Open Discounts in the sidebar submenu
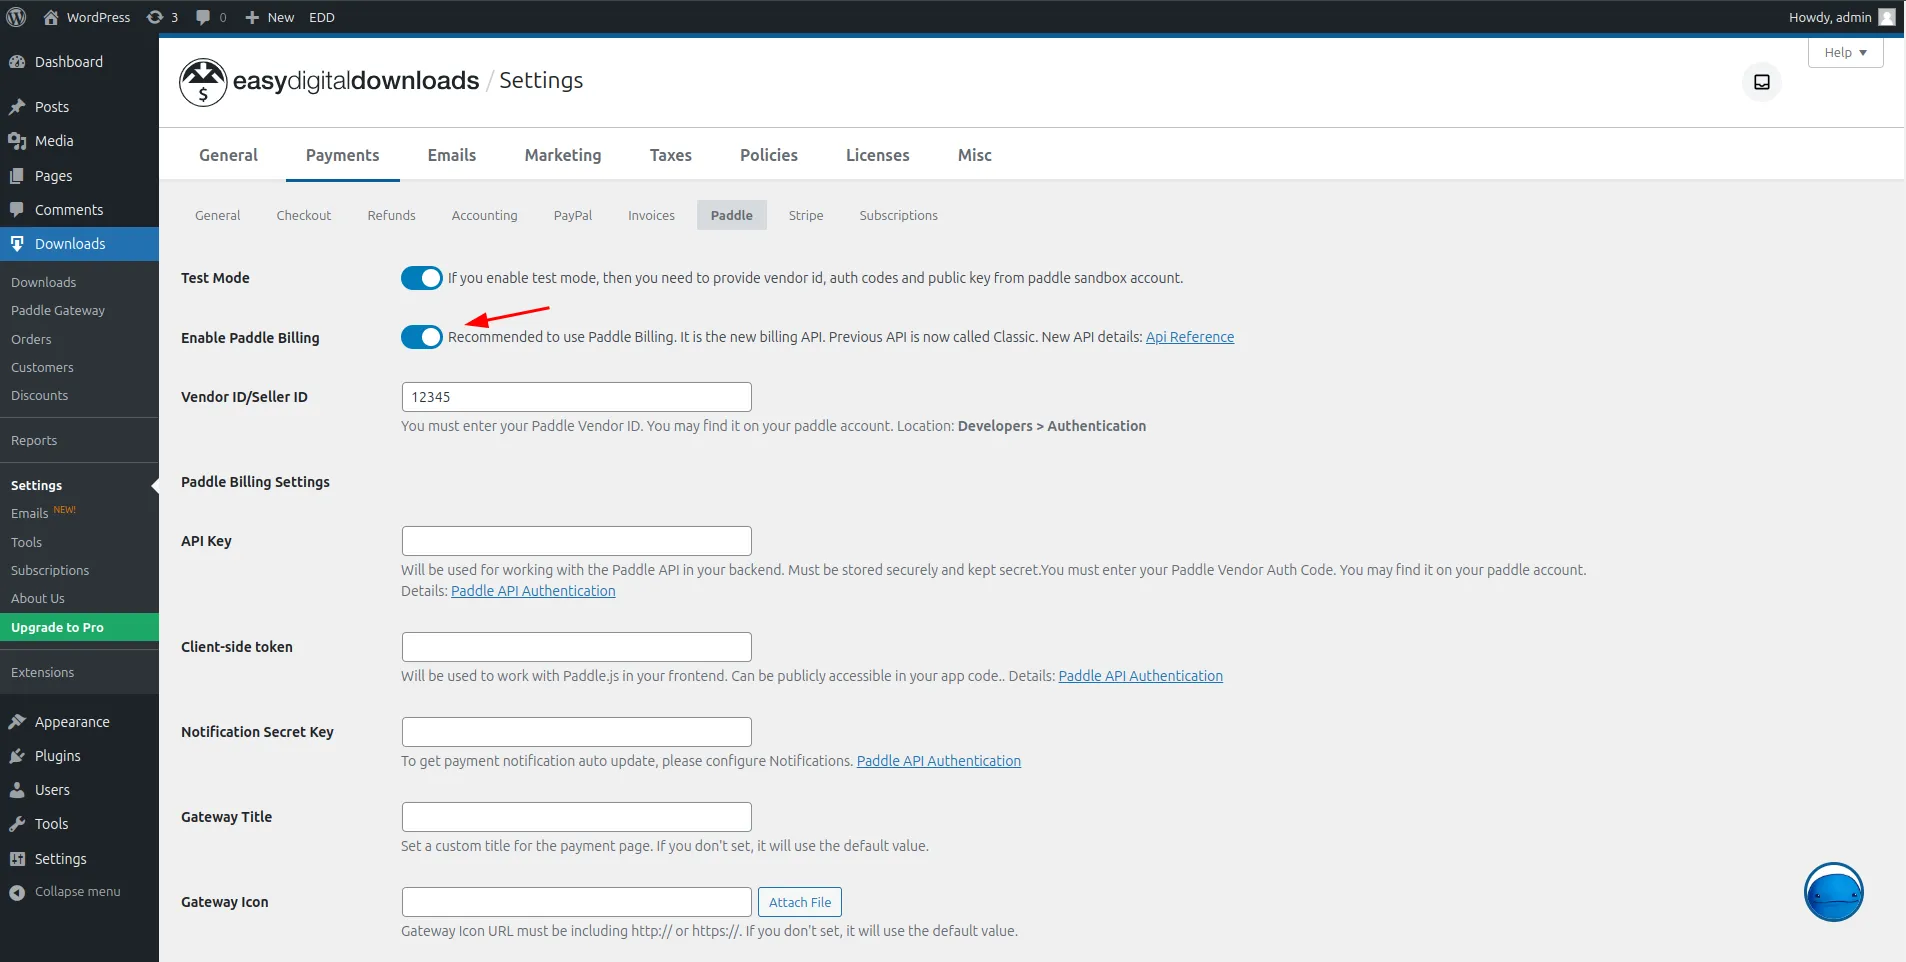This screenshot has height=962, width=1906. [40, 395]
